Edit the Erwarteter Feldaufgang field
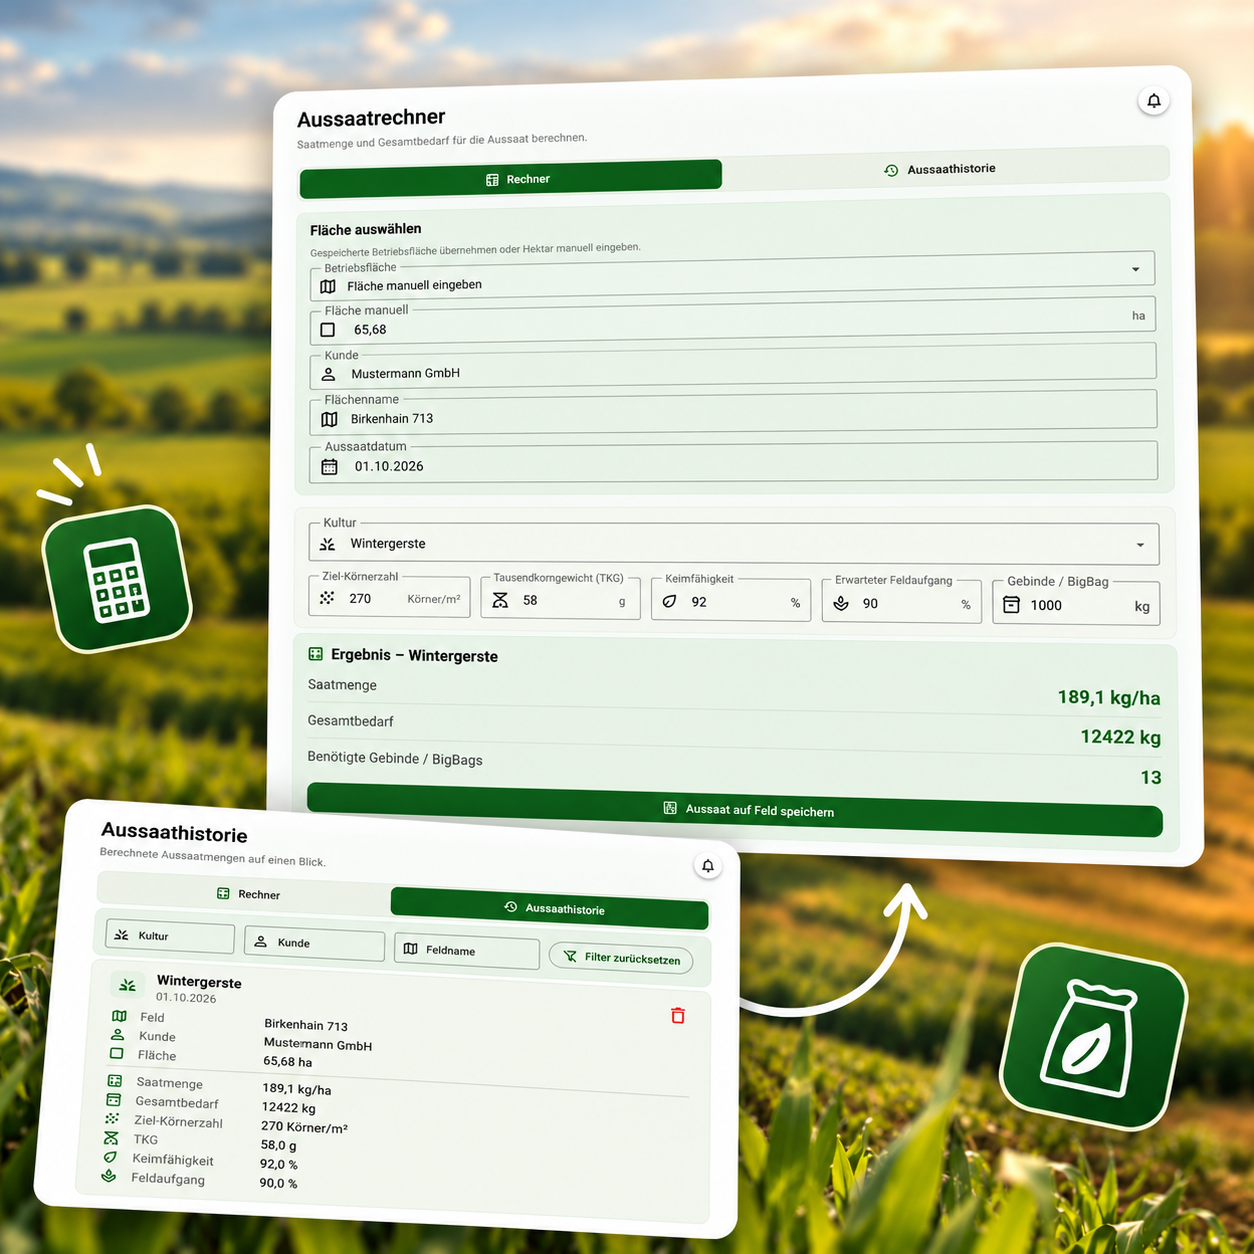 click(x=901, y=602)
